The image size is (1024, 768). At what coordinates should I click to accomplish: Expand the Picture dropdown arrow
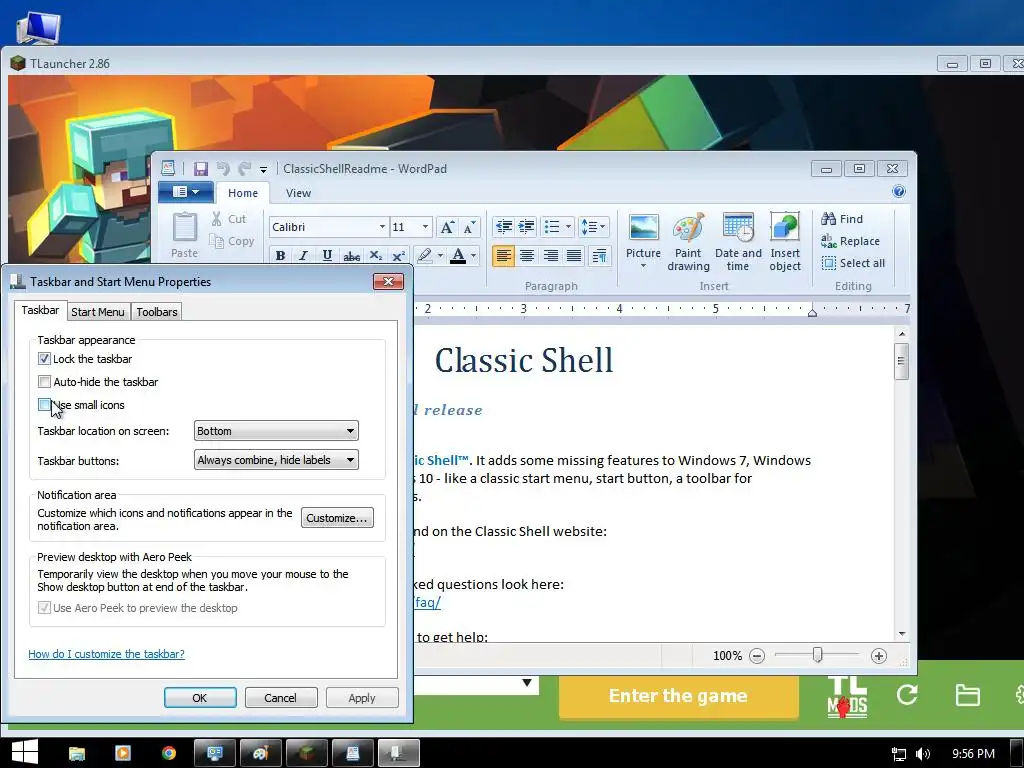pyautogui.click(x=643, y=266)
